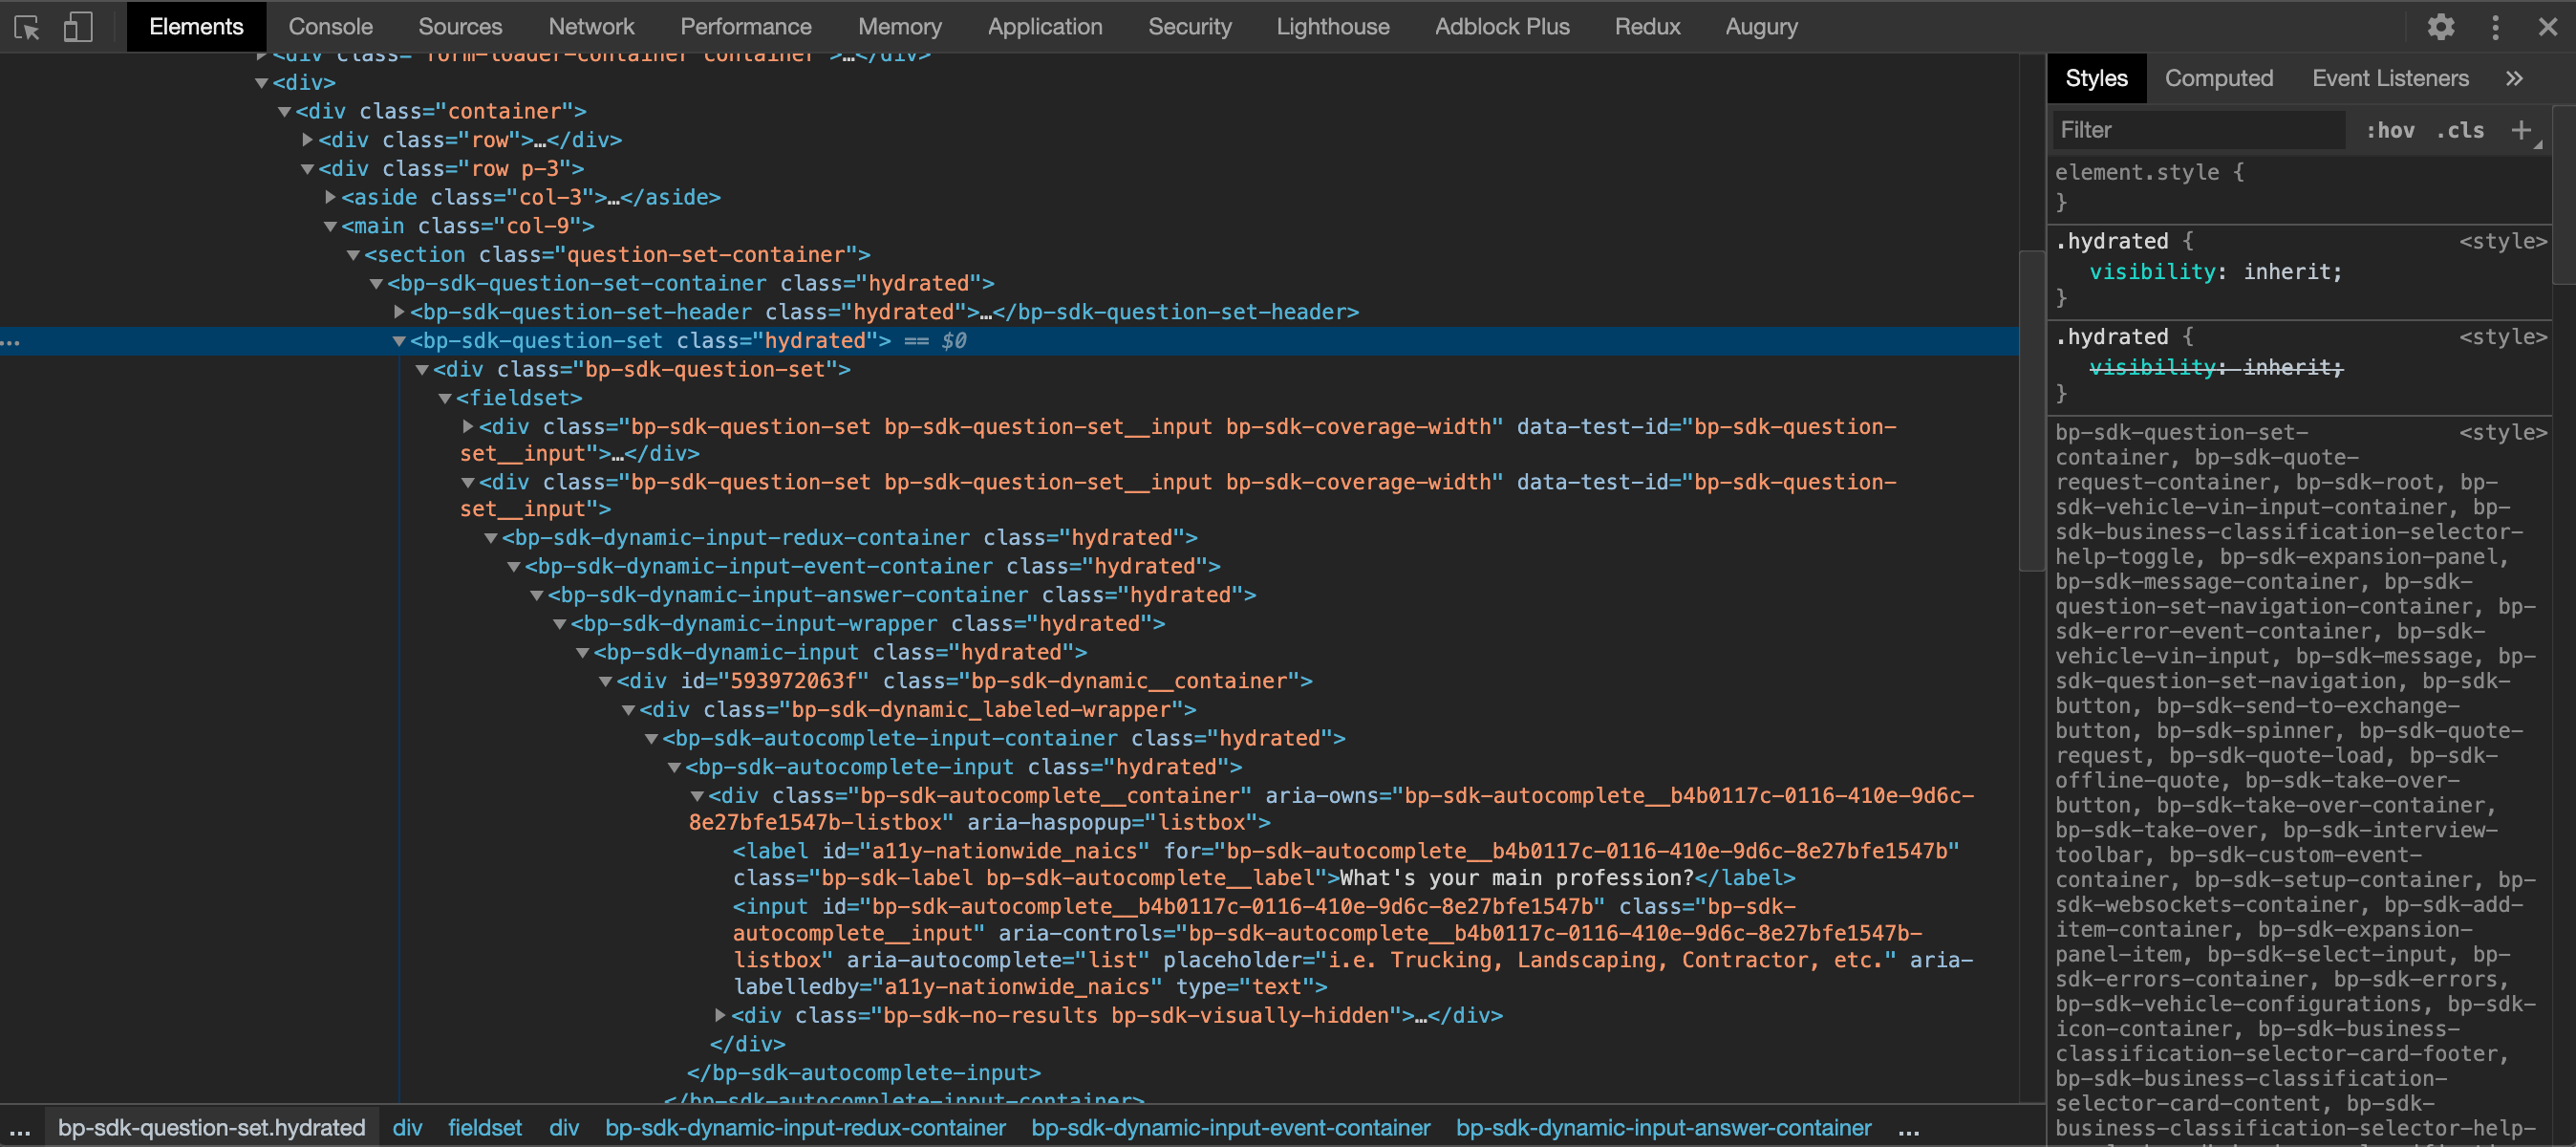Select bp-sdk-dynamic-input-answer-container breadcrumb
2576x1147 pixels.
click(x=1663, y=1127)
